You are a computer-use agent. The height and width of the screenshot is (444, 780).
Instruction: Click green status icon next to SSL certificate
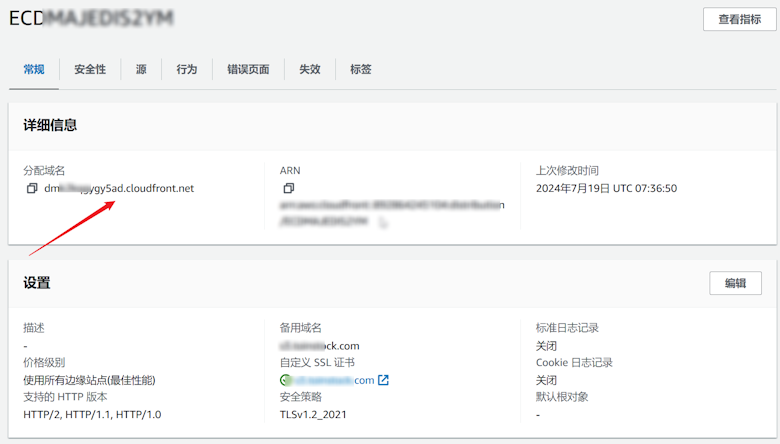(x=285, y=380)
